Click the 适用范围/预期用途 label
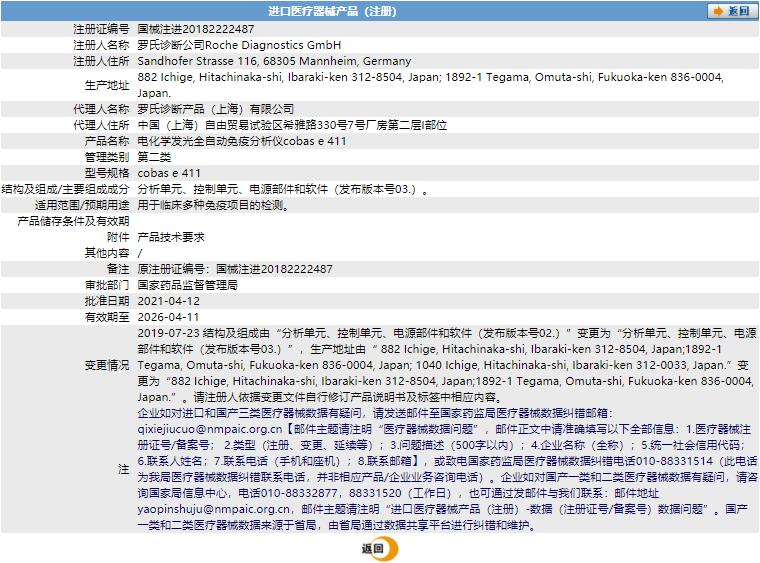Image resolution: width=760 pixels, height=563 pixels. (x=82, y=205)
